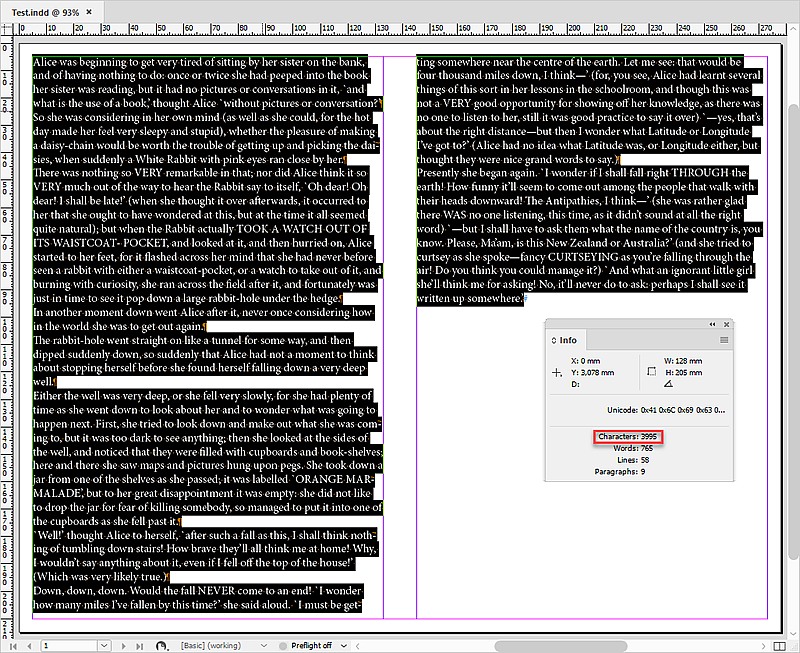Click text line 'Presently she began again'
Image resolution: width=800 pixels, height=653 pixels.
[582, 173]
